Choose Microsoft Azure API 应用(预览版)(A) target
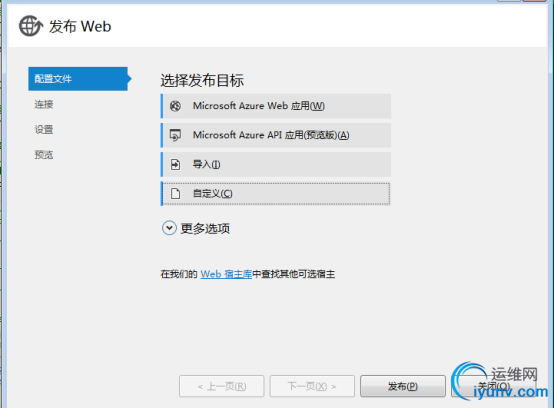554x408 pixels. [276, 135]
